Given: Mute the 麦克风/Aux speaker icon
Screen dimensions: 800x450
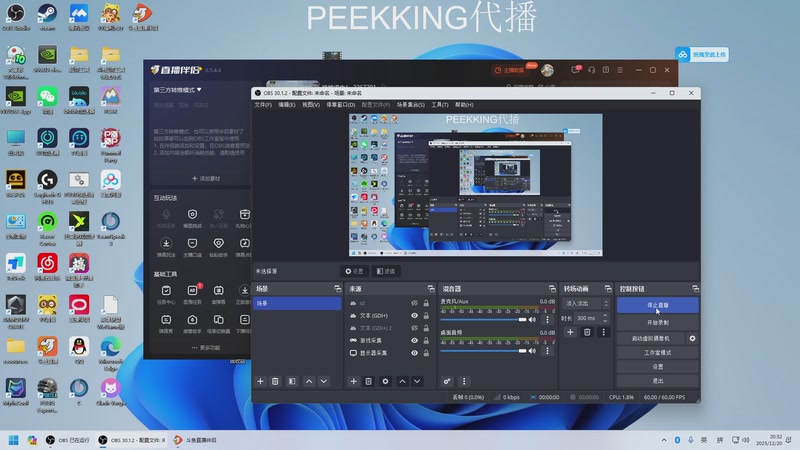Looking at the screenshot, I should 532,319.
